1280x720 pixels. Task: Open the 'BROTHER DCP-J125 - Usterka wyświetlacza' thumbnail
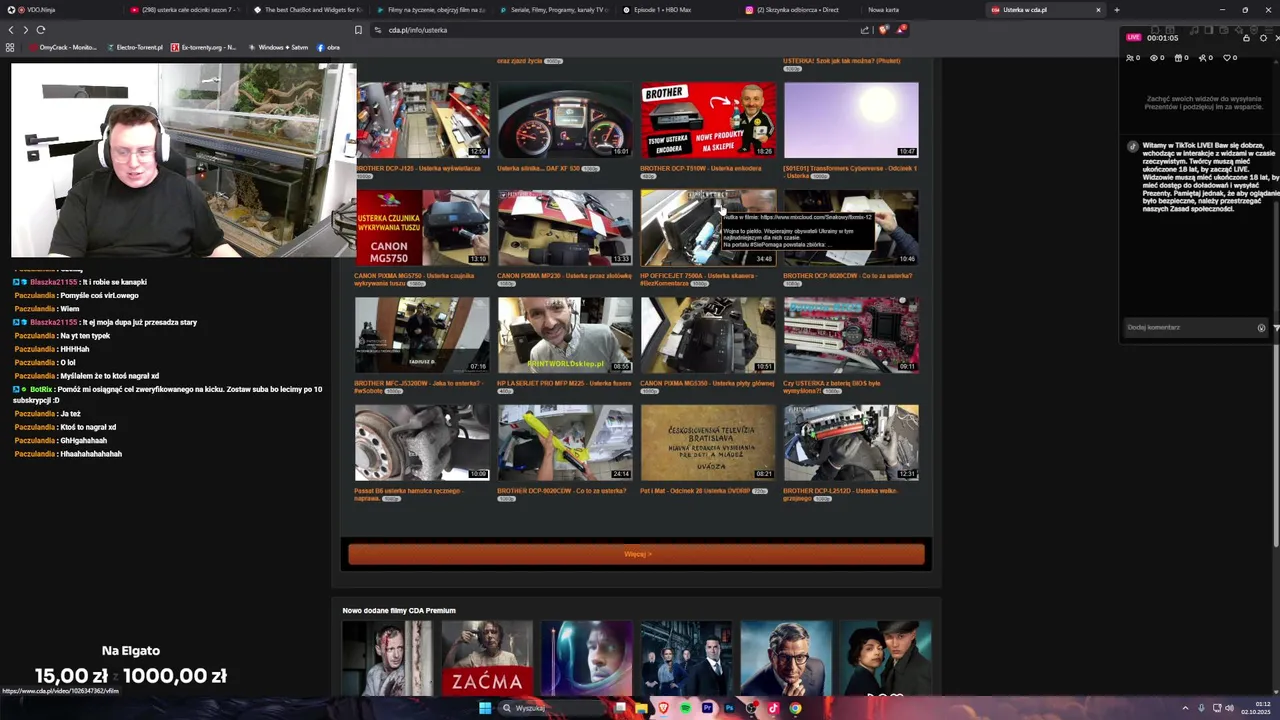[x=422, y=120]
